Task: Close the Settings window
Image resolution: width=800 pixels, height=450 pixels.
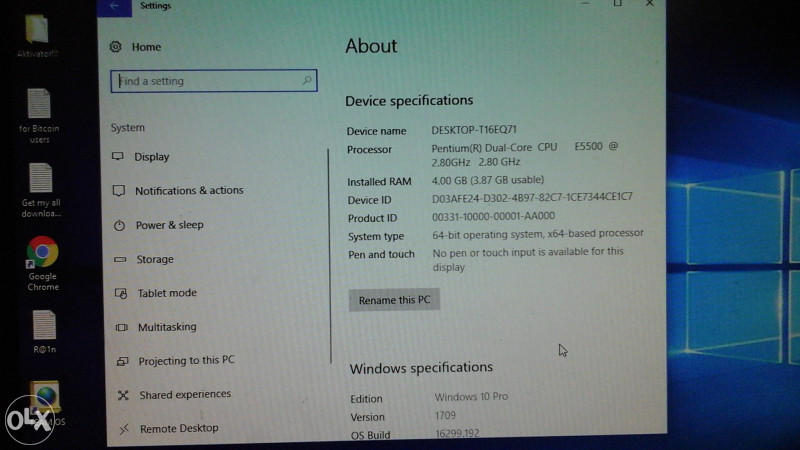Action: click(x=649, y=4)
